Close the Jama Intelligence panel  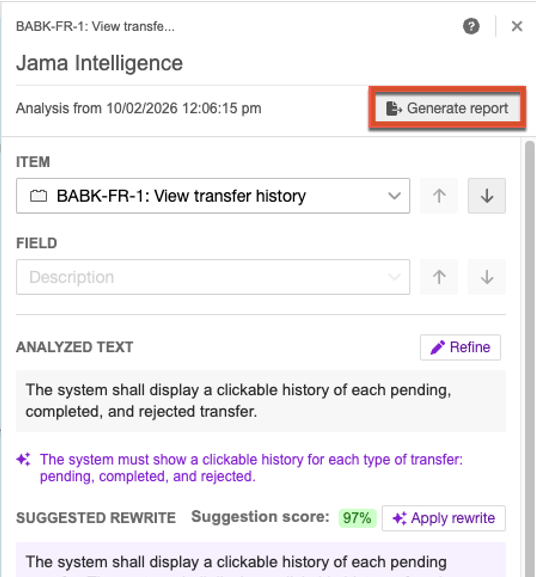pyautogui.click(x=517, y=26)
